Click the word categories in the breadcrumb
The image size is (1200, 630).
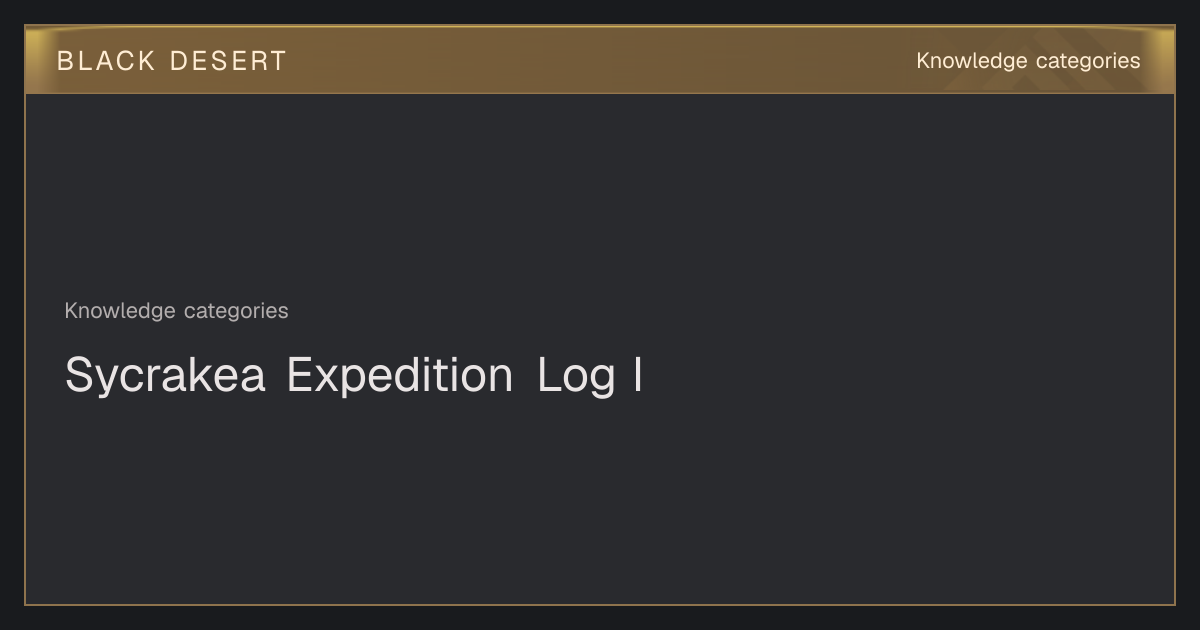click(236, 311)
